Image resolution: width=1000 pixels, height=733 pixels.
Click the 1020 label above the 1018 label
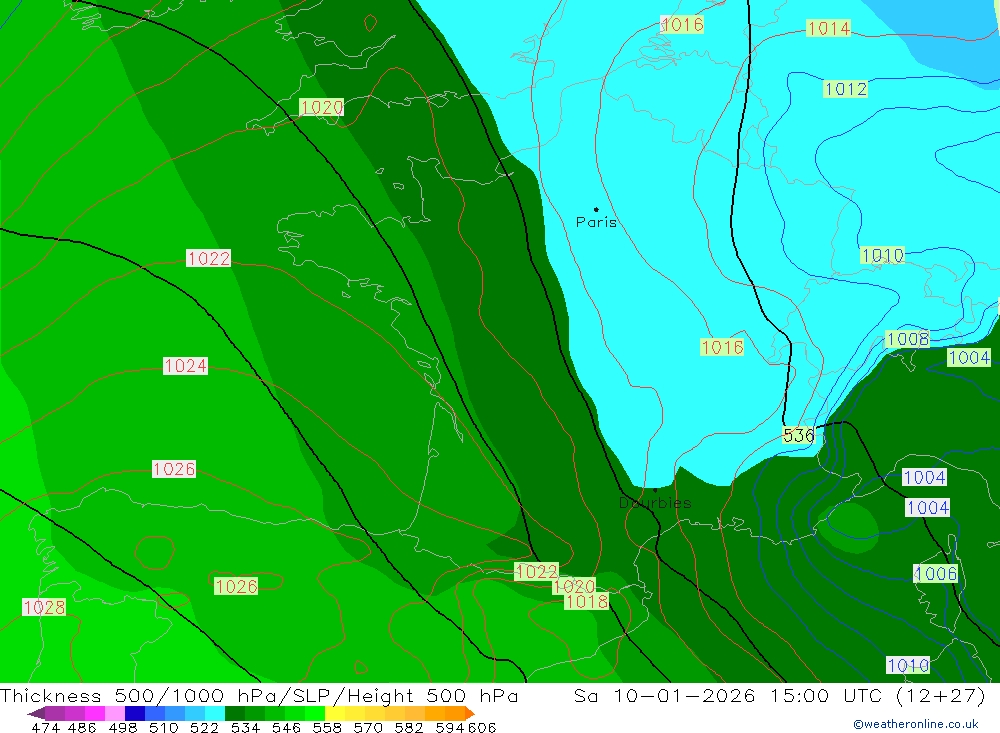(x=574, y=587)
